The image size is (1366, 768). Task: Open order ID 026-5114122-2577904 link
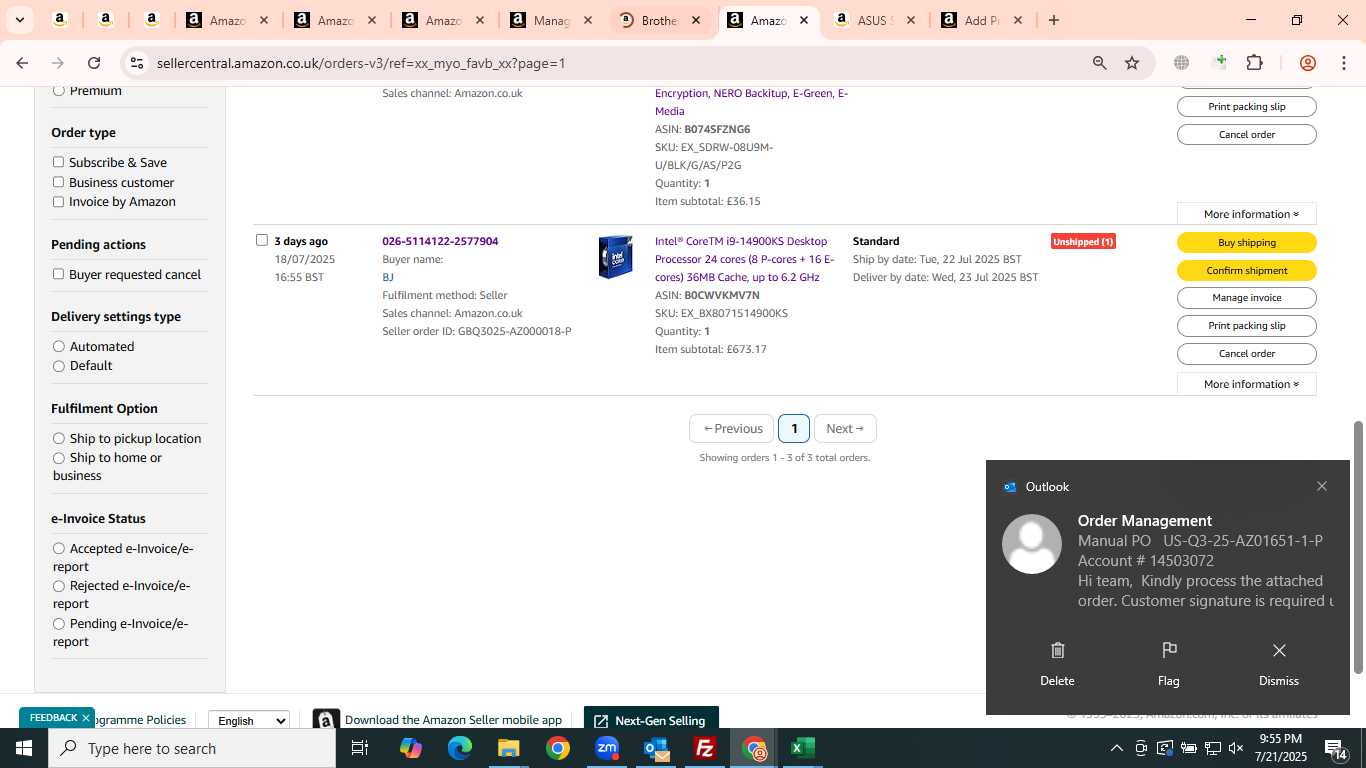pos(440,241)
